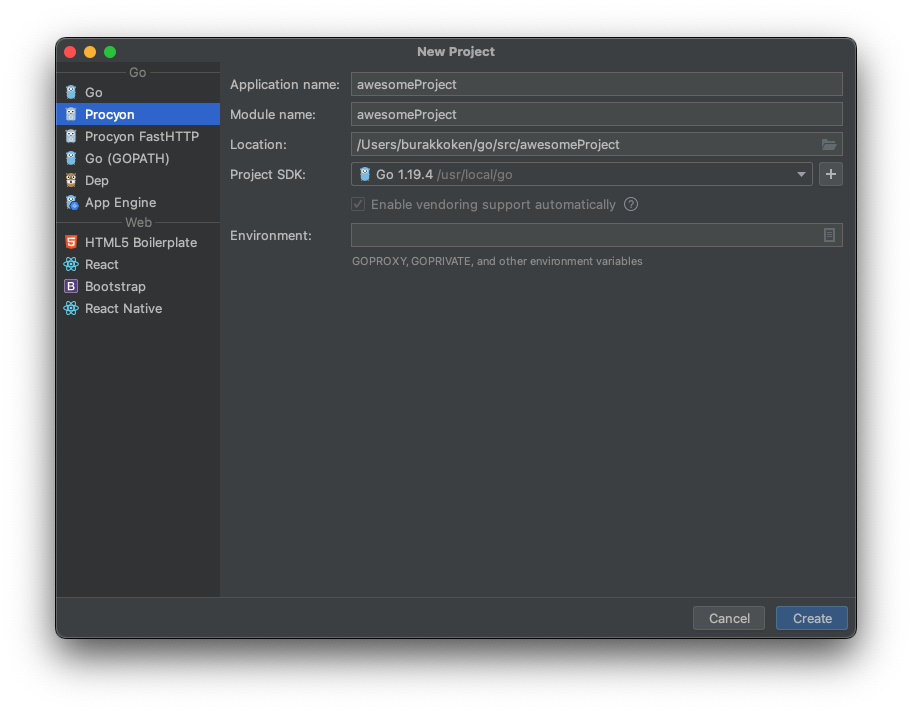
Task: Click the Cancel button
Action: coord(729,618)
